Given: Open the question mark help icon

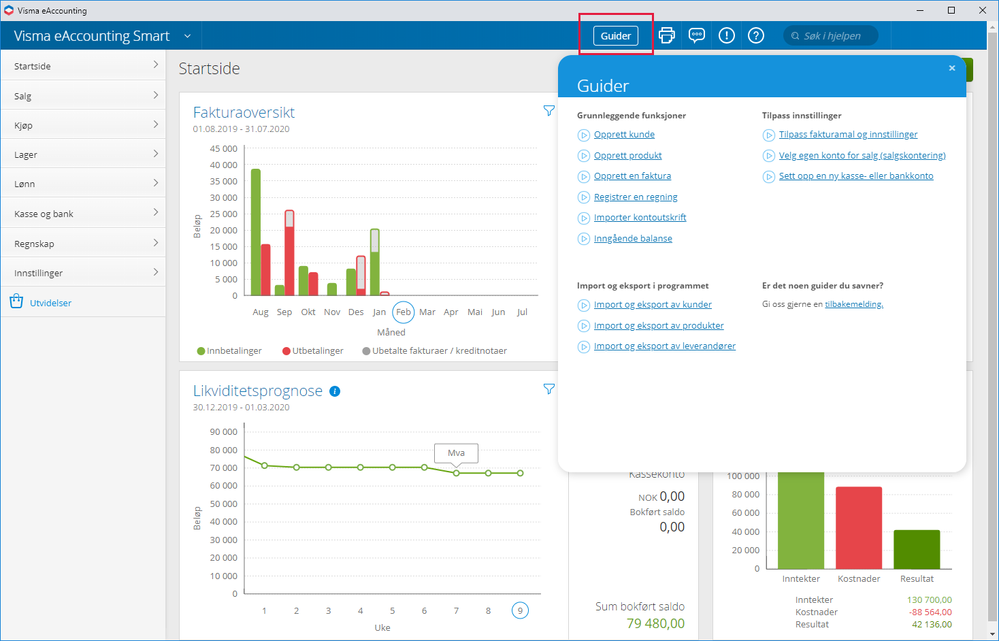Looking at the screenshot, I should (756, 36).
